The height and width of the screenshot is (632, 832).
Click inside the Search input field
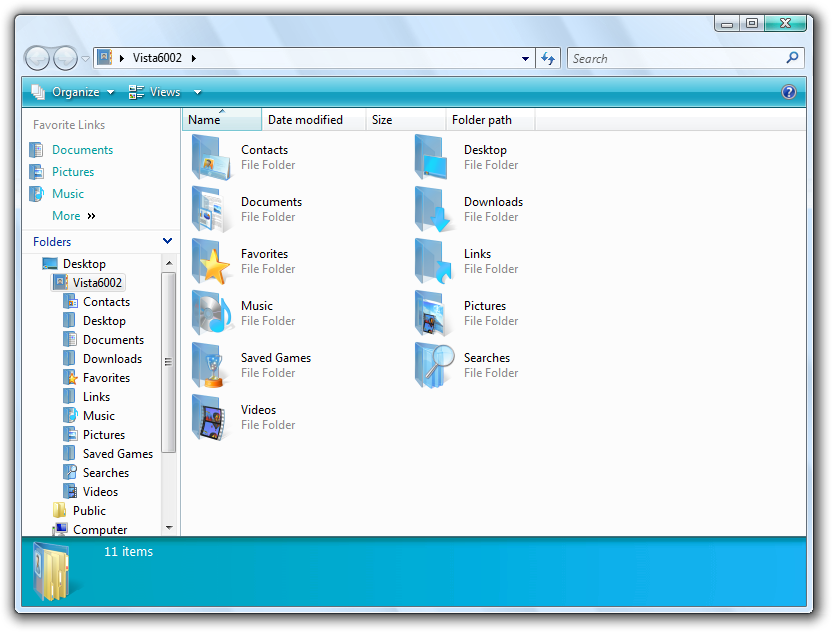675,59
